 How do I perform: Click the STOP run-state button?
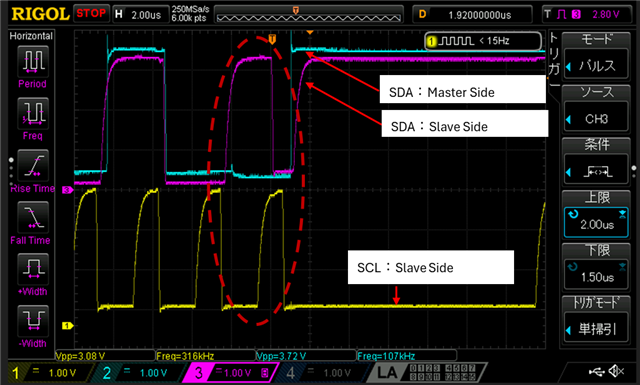tap(91, 13)
